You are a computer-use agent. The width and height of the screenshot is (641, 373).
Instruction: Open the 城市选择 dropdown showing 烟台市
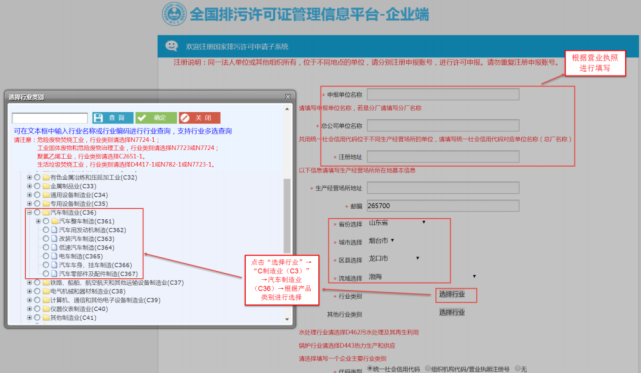coord(381,240)
